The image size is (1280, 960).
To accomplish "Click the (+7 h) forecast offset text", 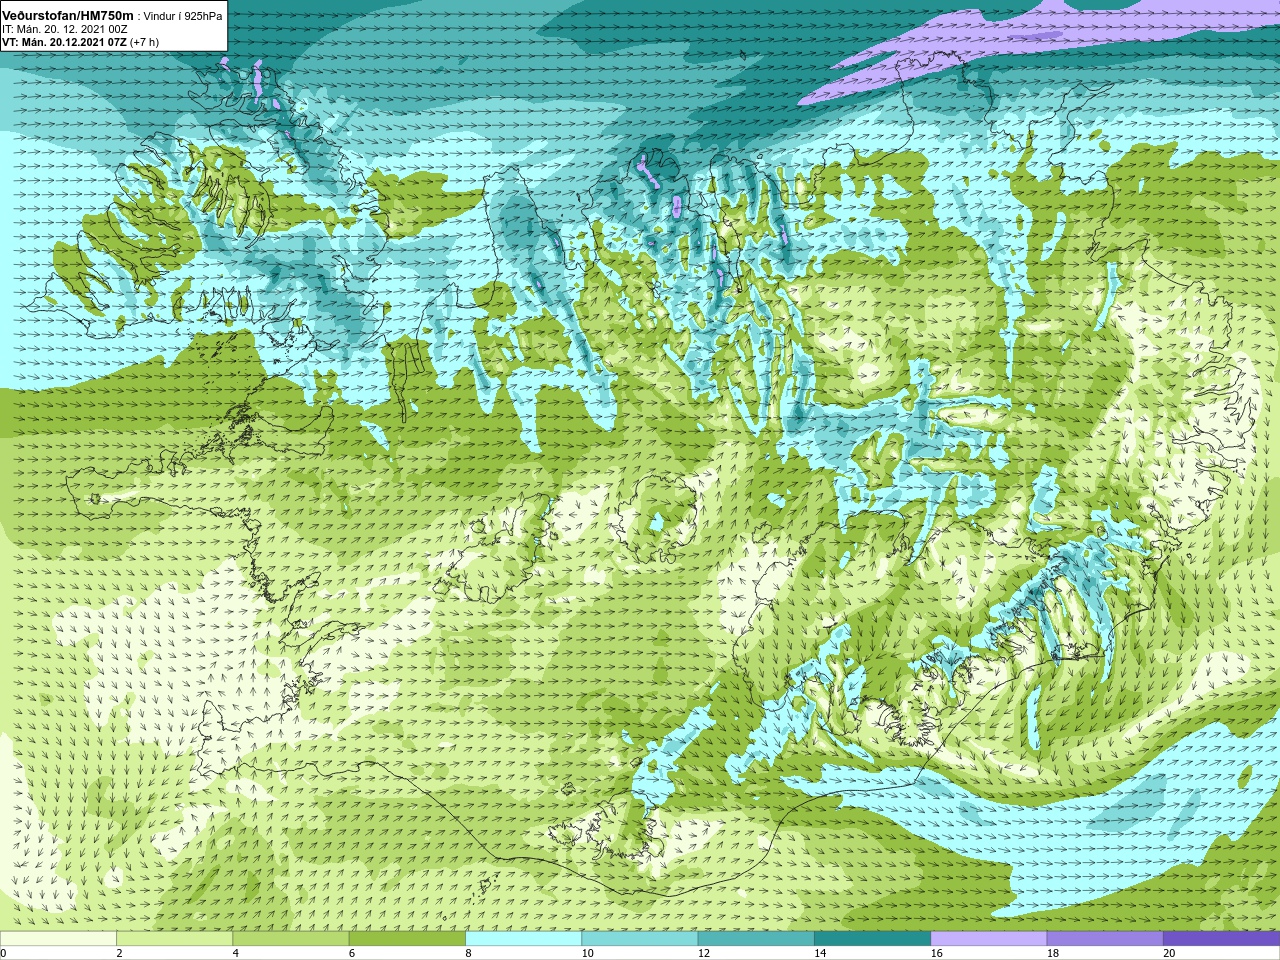I will [144, 42].
